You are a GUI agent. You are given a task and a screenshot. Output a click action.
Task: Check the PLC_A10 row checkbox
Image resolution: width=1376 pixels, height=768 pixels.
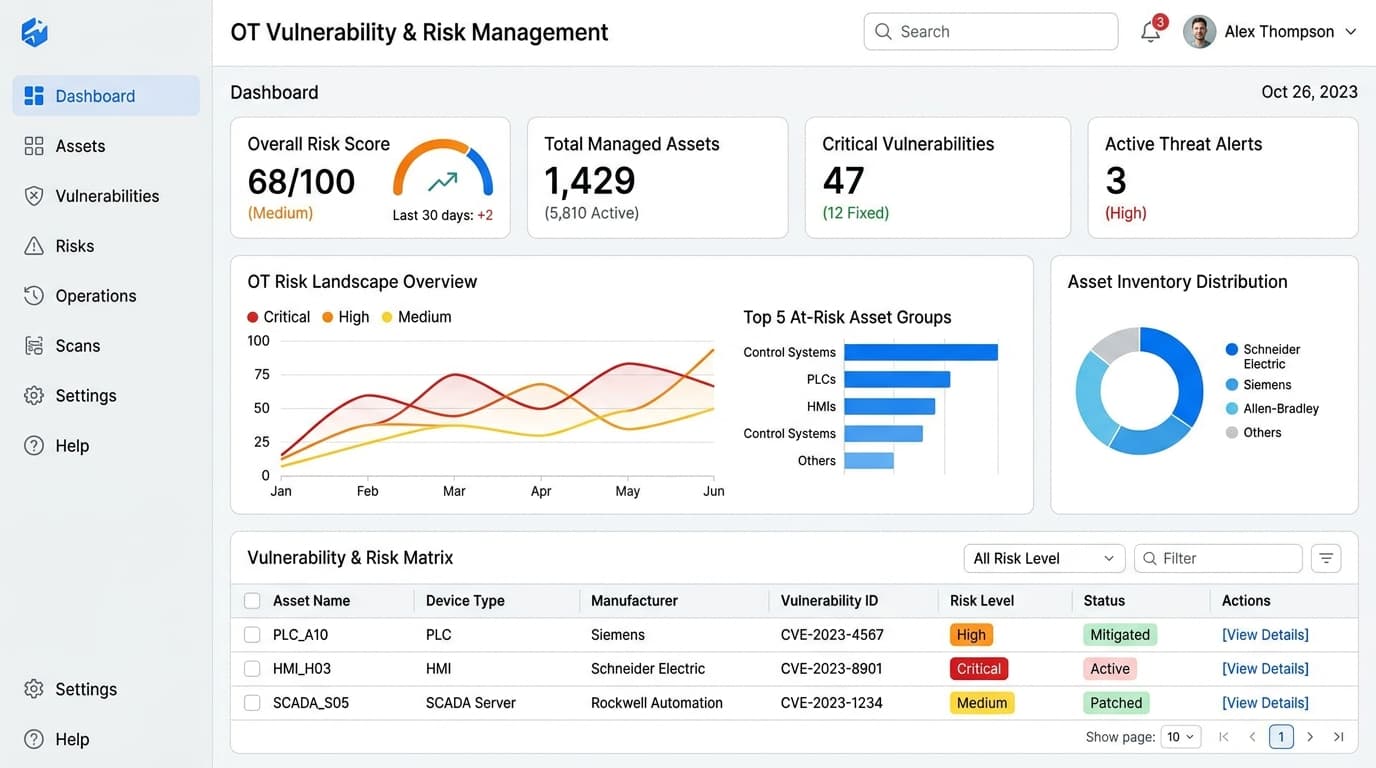pyautogui.click(x=252, y=635)
